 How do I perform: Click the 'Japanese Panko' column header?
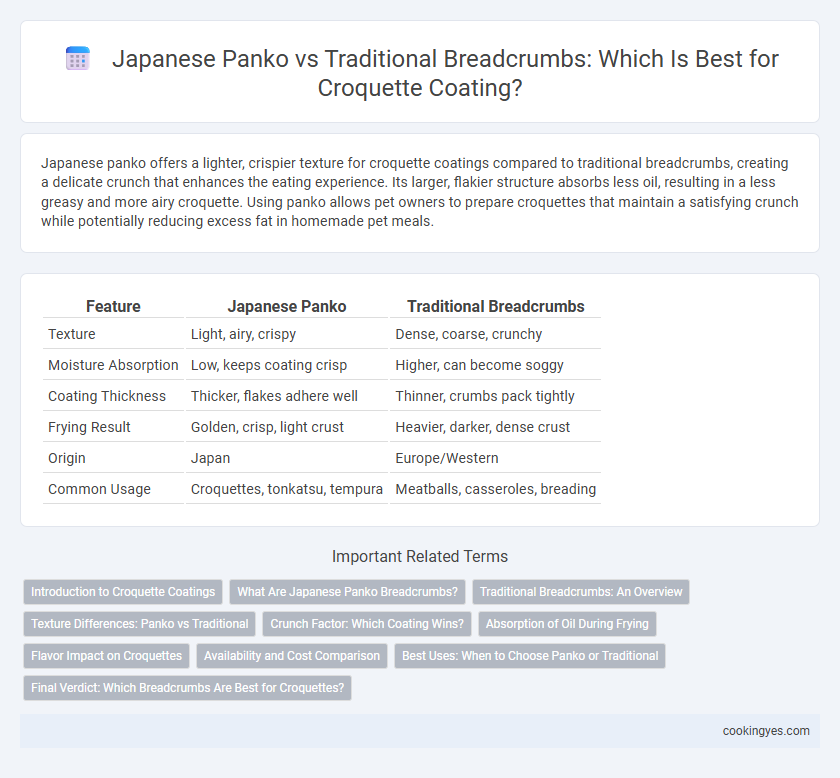click(x=287, y=306)
